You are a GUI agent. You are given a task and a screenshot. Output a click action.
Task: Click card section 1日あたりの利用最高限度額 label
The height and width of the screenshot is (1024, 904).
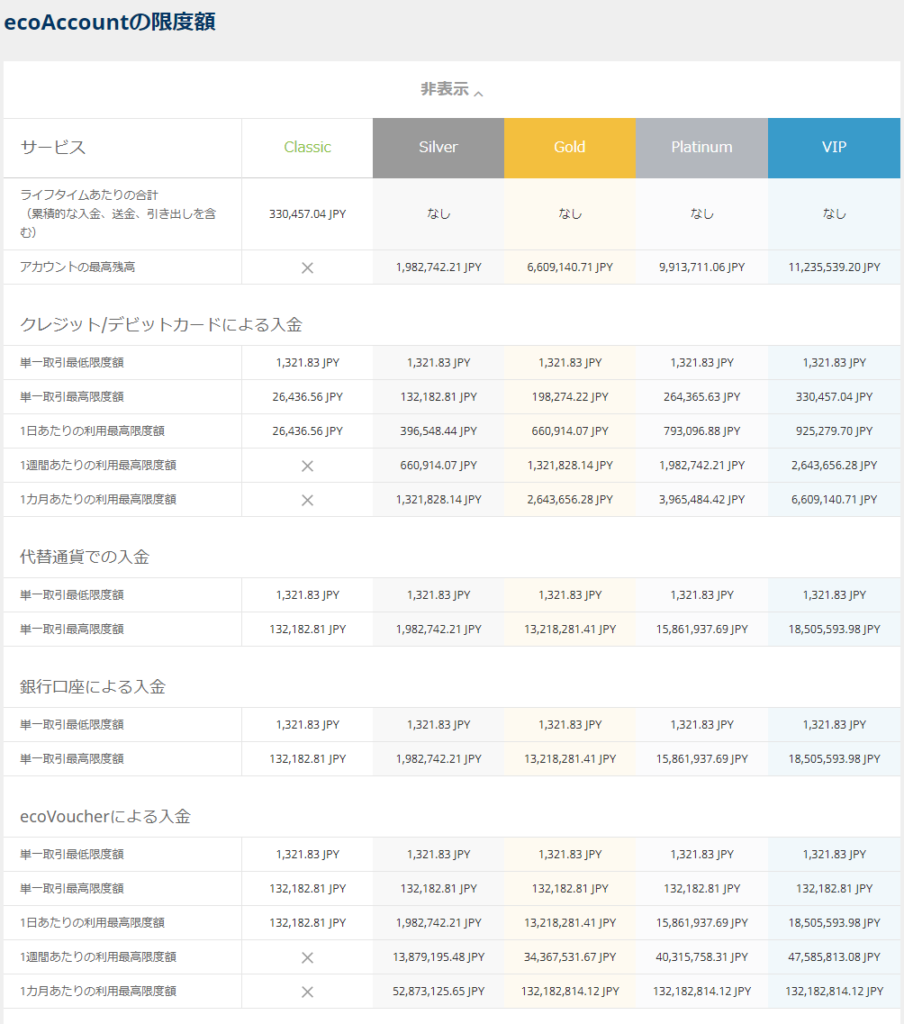coord(92,431)
